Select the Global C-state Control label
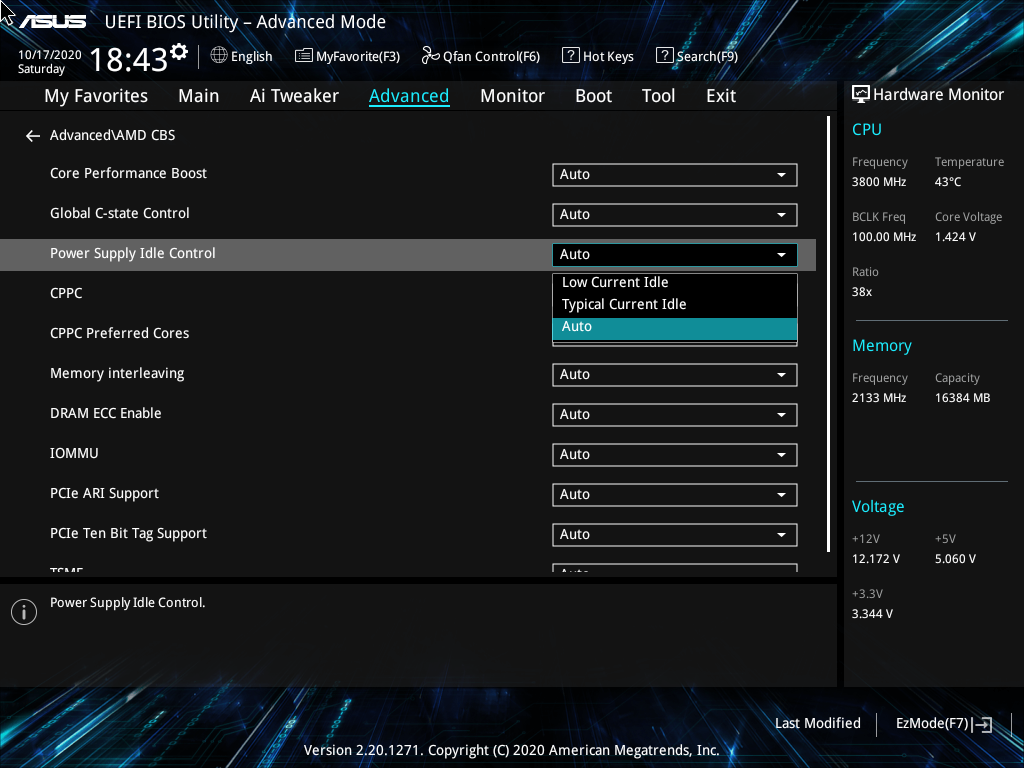The width and height of the screenshot is (1024, 768). pyautogui.click(x=120, y=213)
